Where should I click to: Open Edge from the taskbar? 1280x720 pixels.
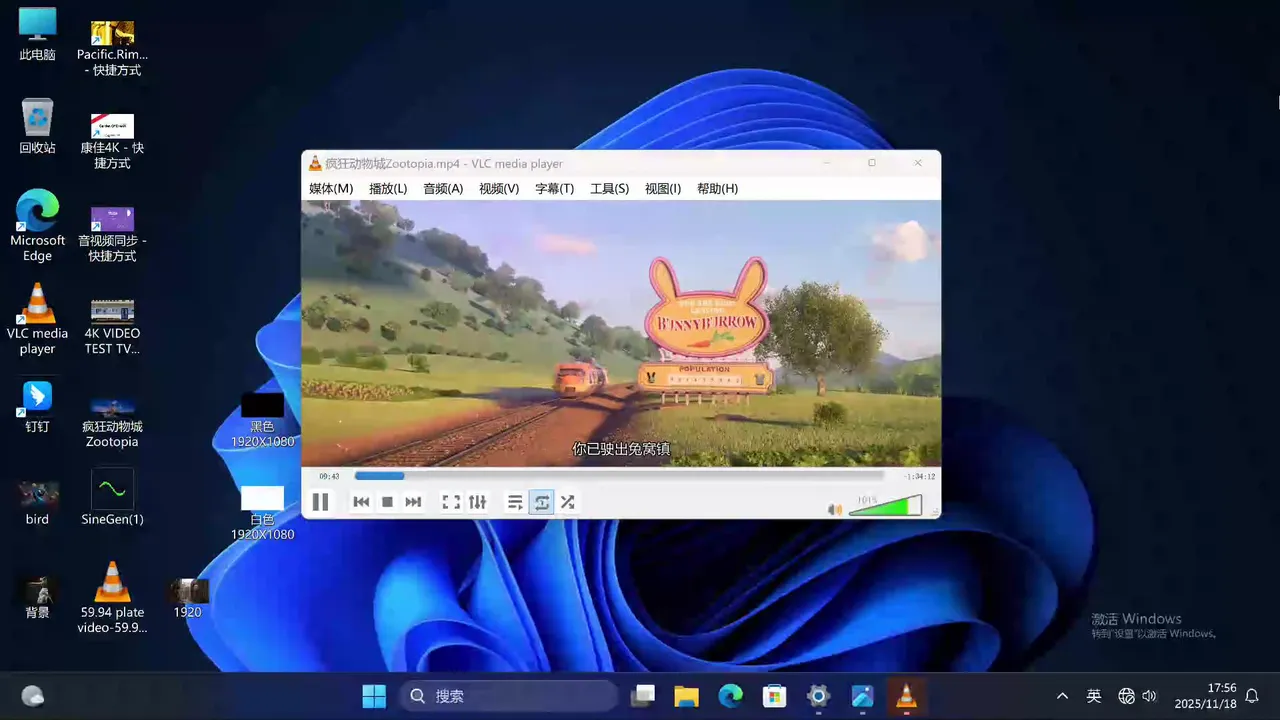[x=731, y=696]
